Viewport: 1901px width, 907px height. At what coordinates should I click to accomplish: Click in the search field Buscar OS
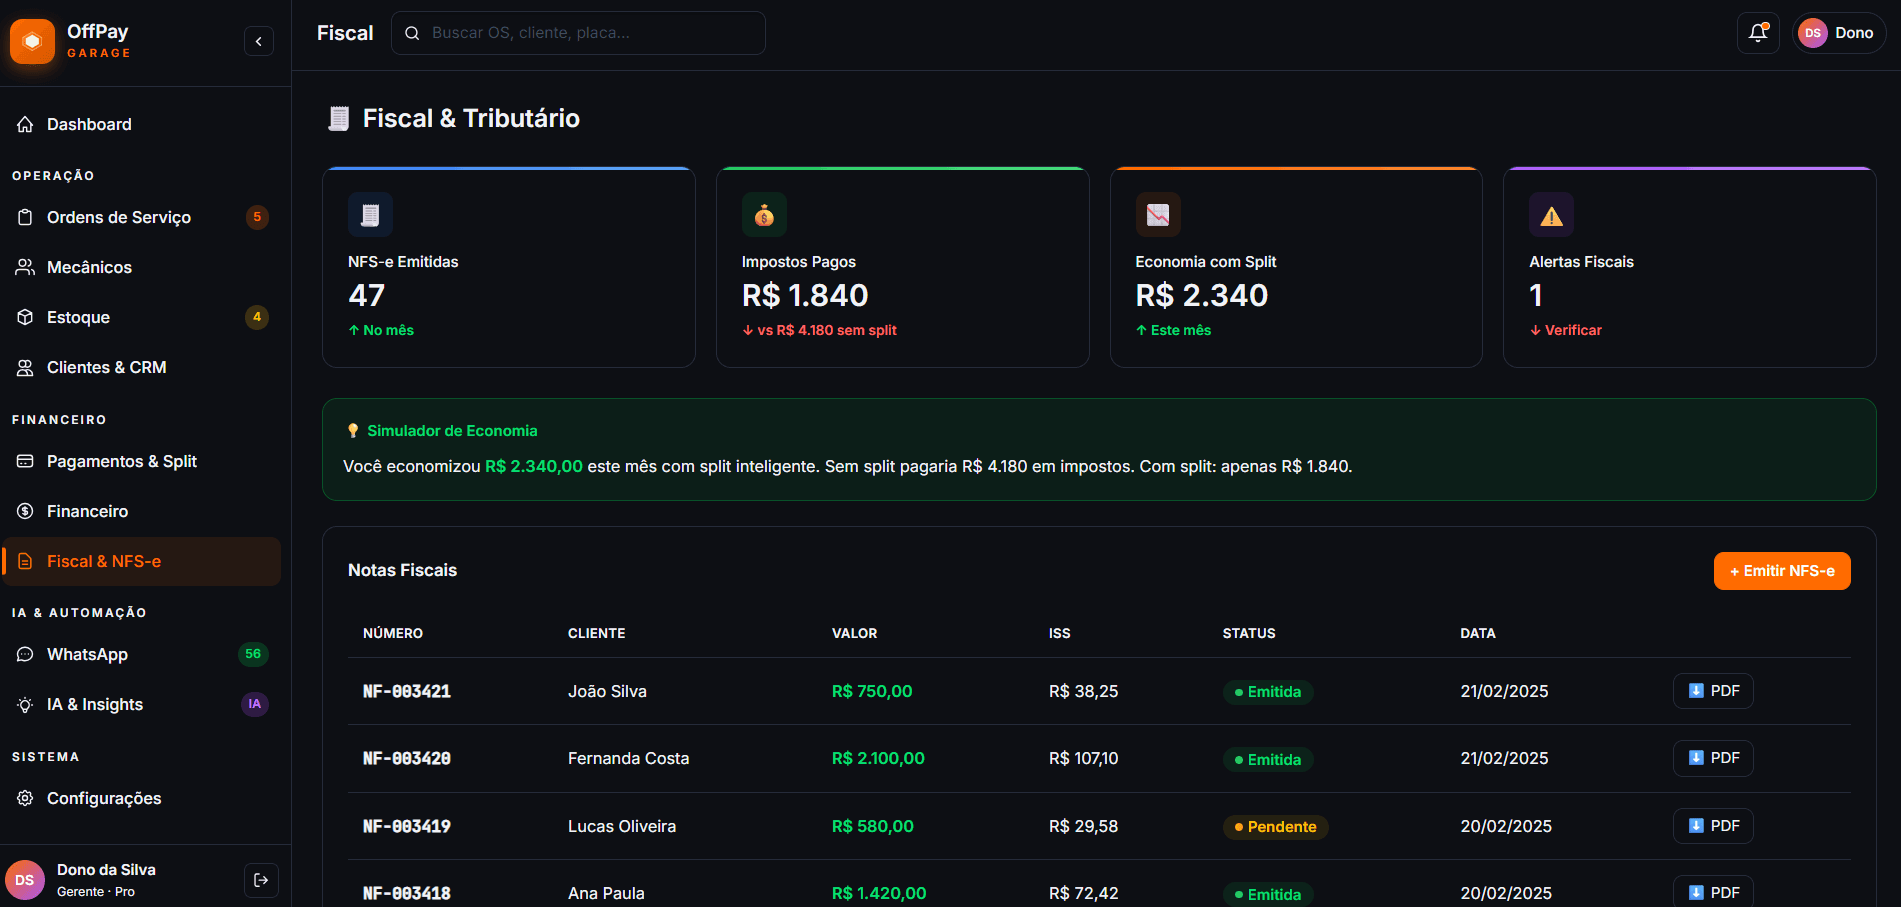point(590,33)
